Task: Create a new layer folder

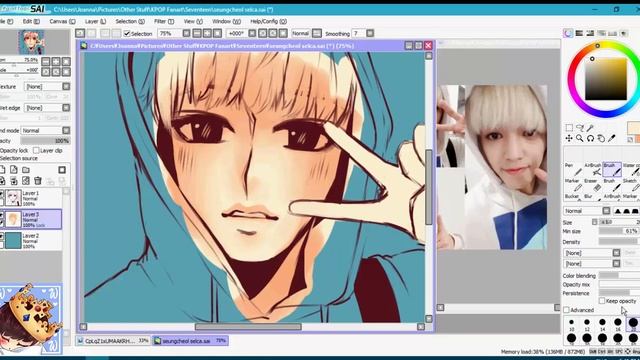Action: pos(26,169)
